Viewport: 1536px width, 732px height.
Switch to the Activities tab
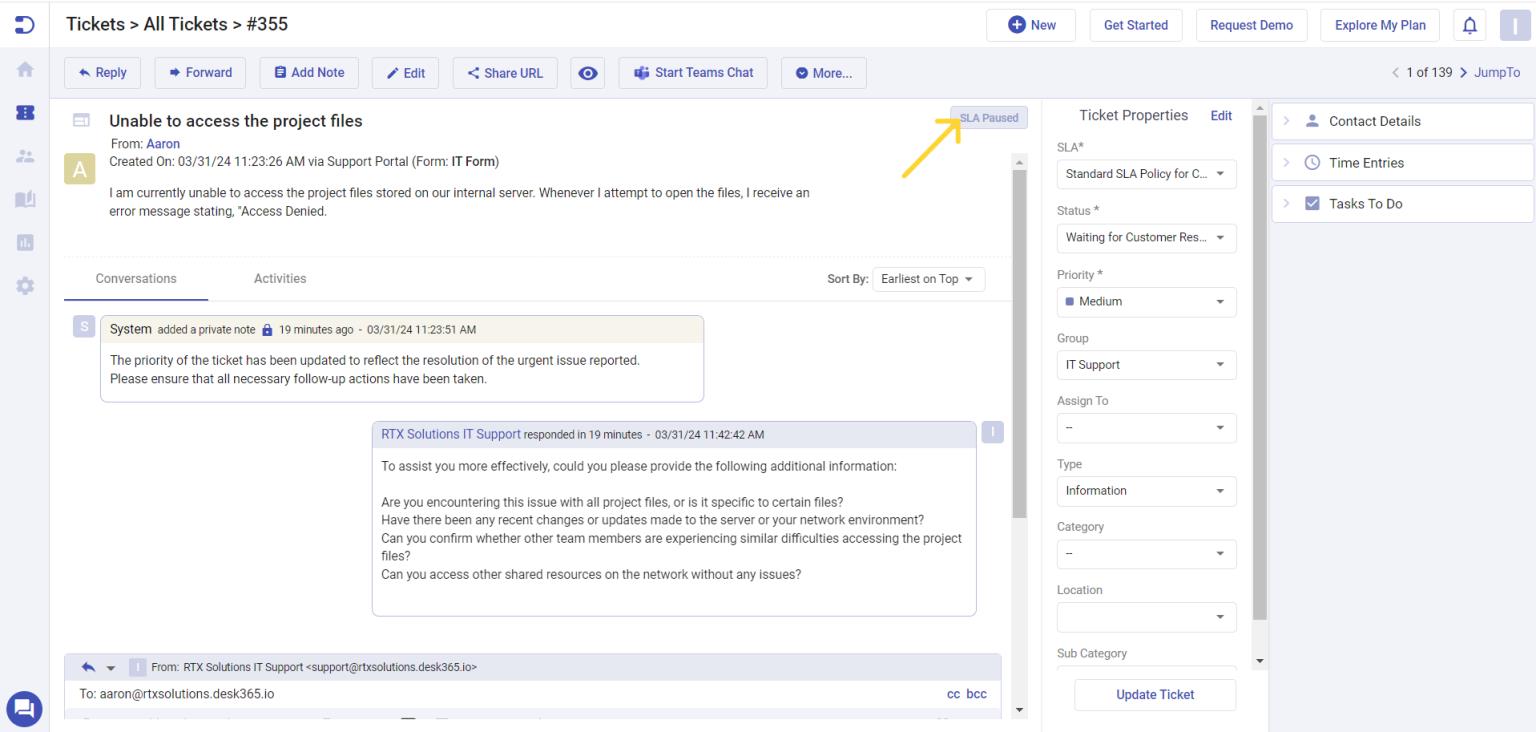point(279,278)
